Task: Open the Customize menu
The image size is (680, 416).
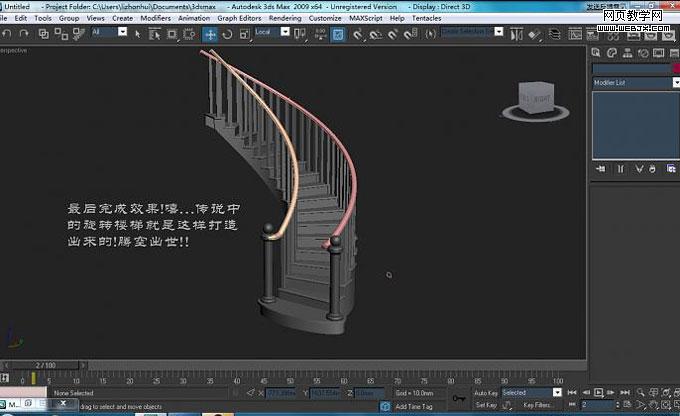Action: tap(325, 18)
